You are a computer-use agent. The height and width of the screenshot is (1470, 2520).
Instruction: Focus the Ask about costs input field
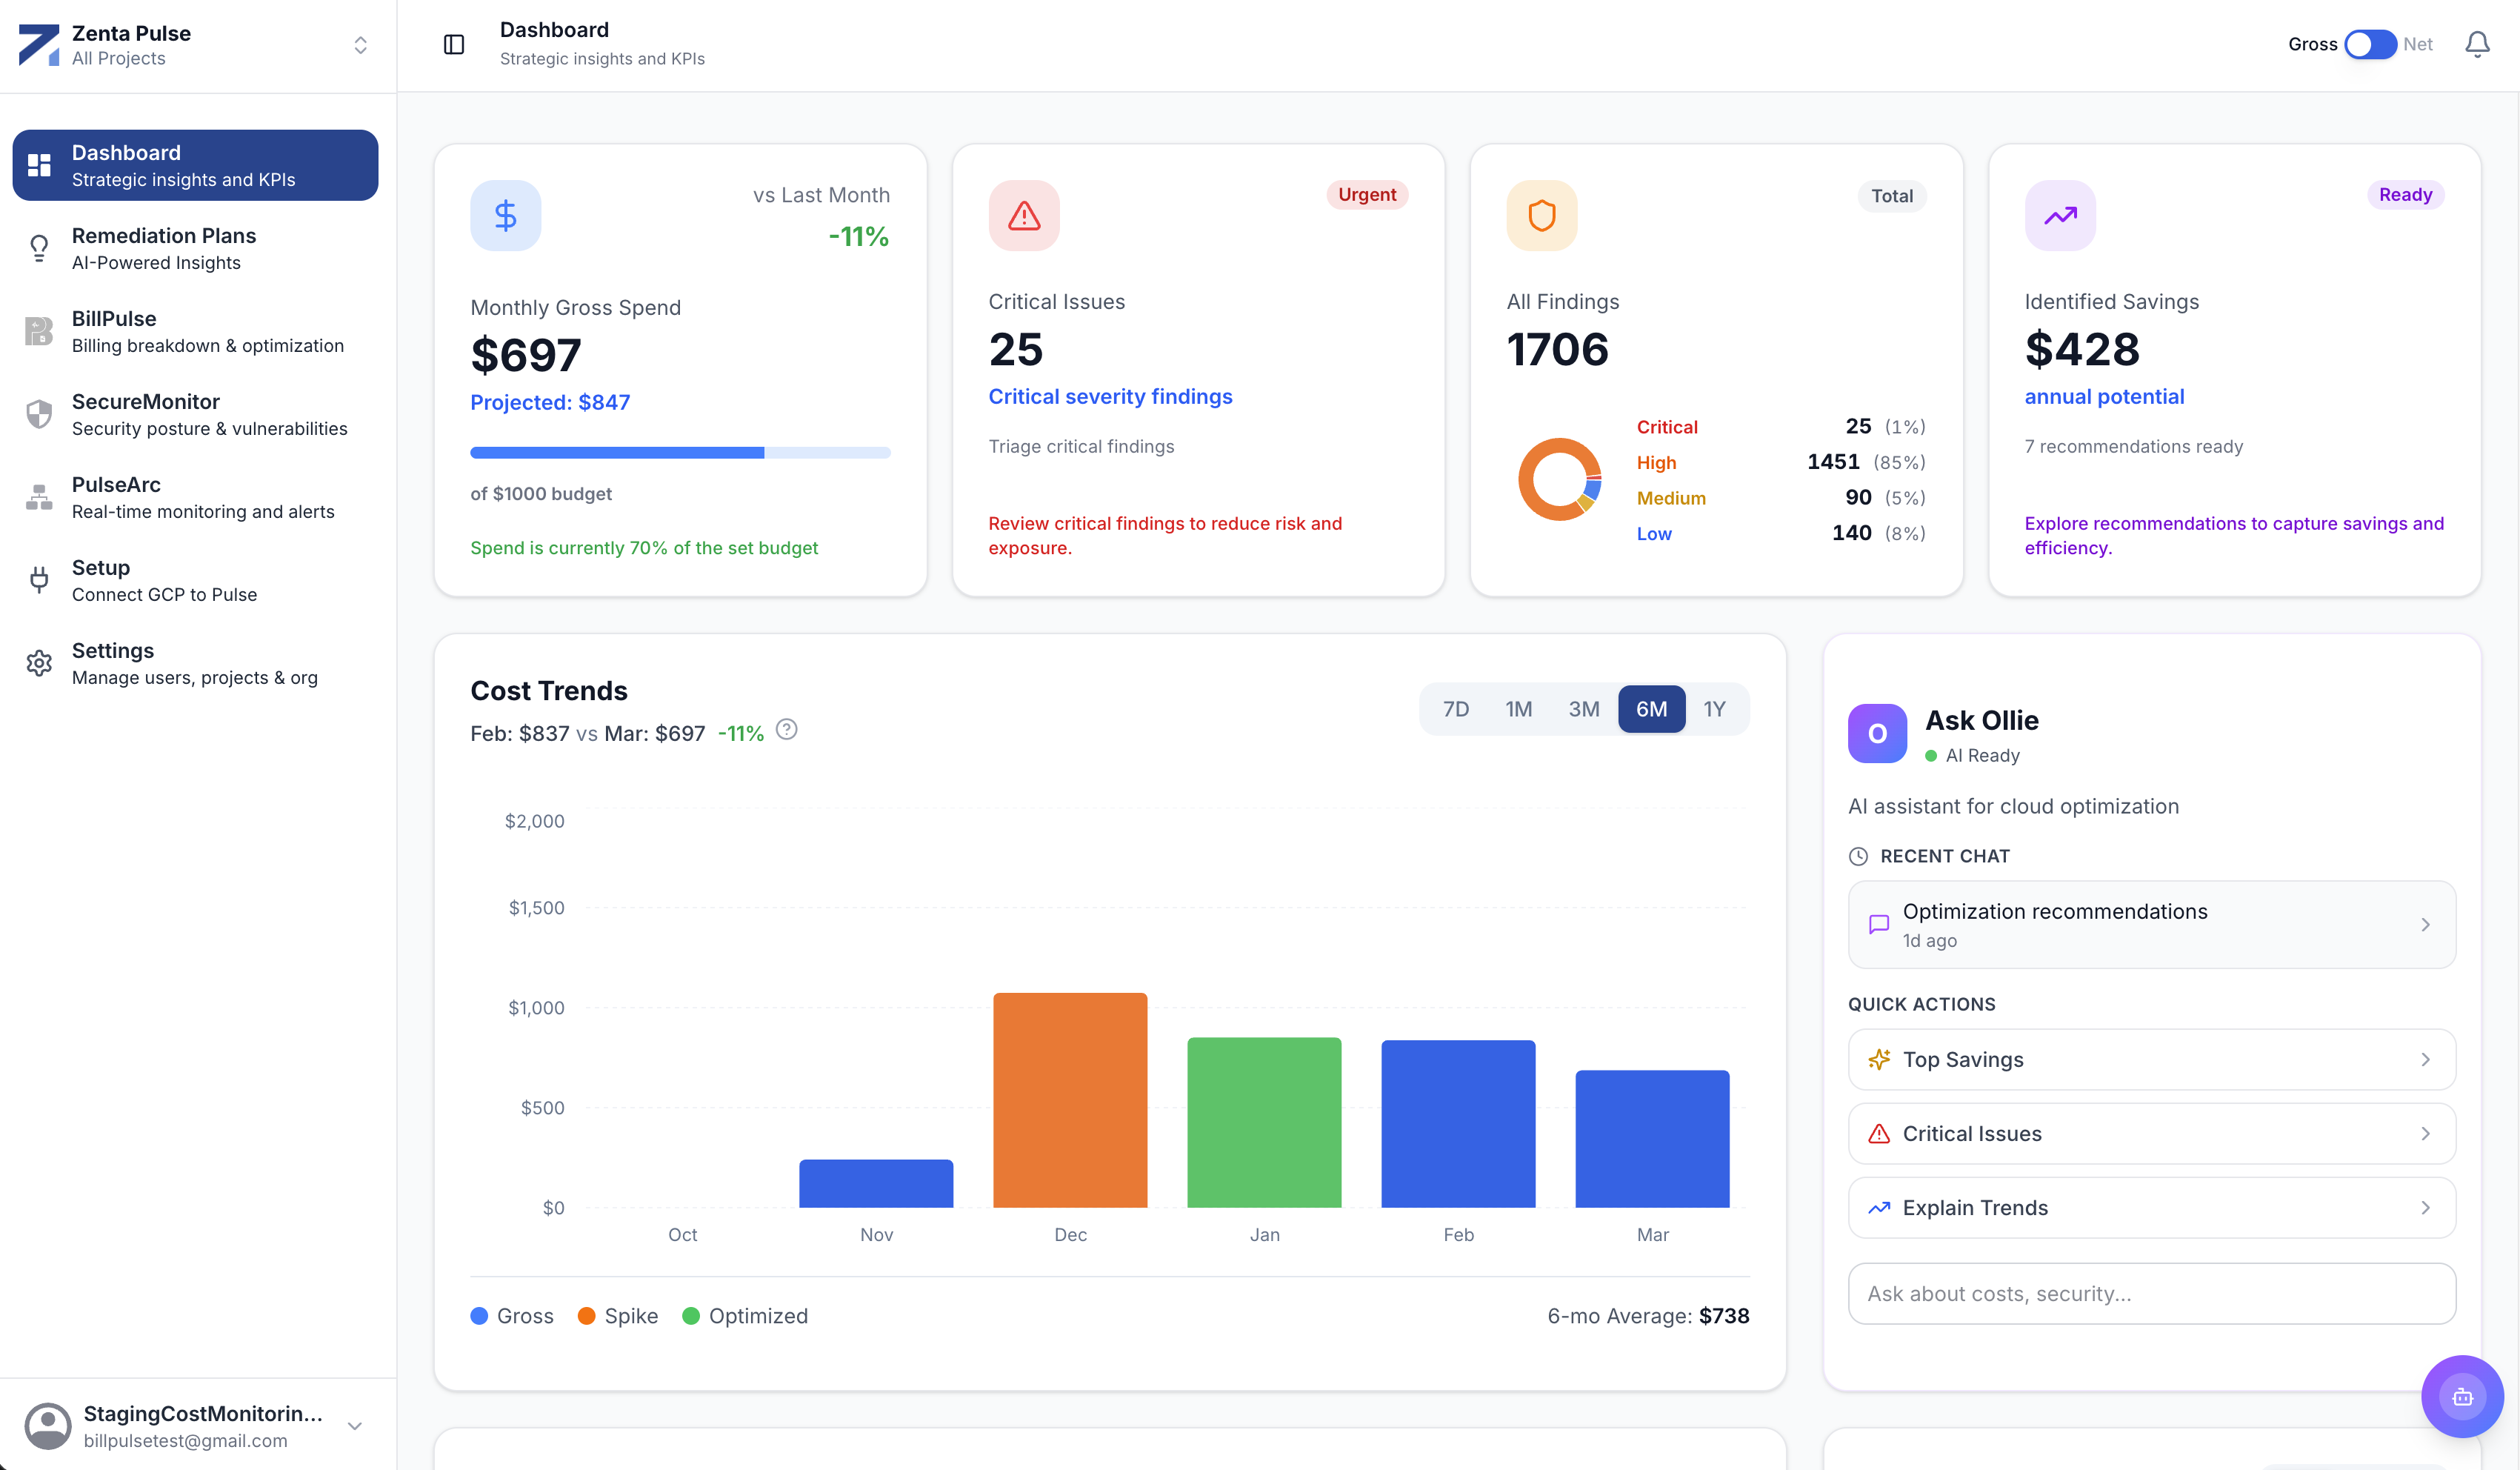[2151, 1293]
